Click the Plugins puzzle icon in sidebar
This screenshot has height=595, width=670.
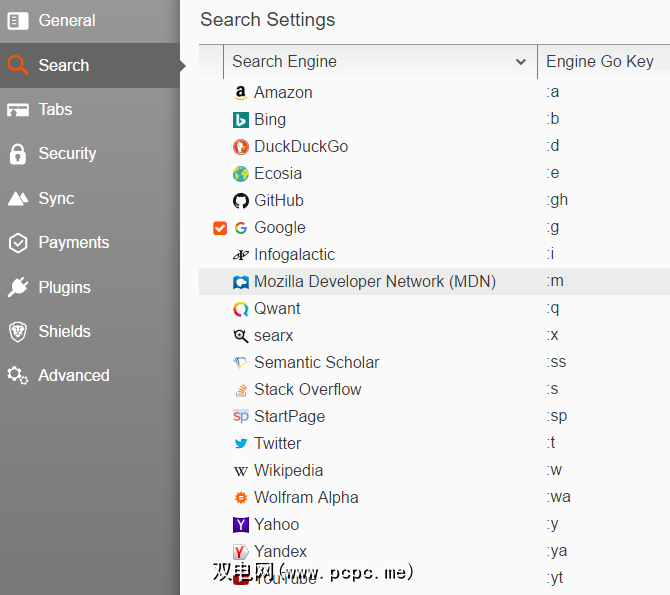pyautogui.click(x=17, y=288)
